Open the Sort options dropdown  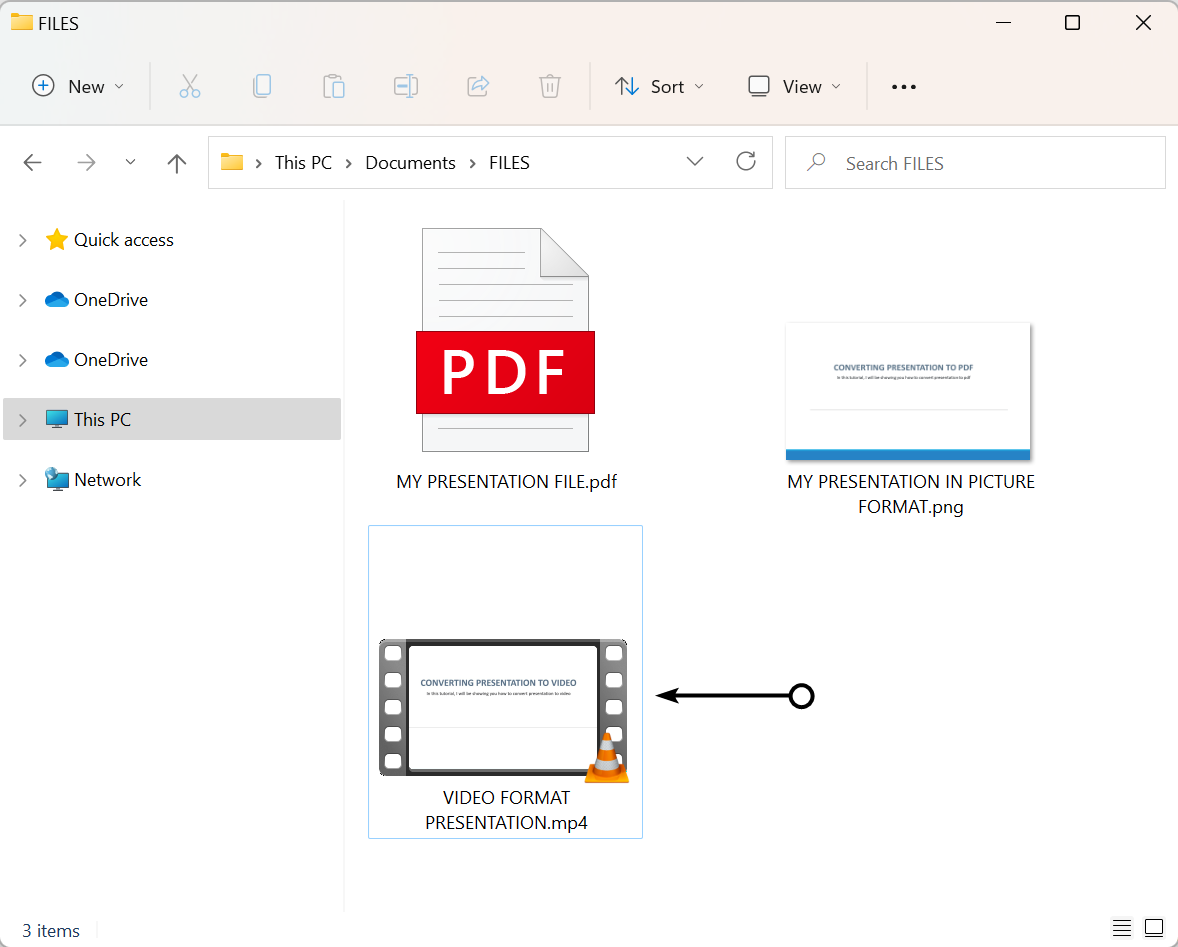click(x=659, y=86)
